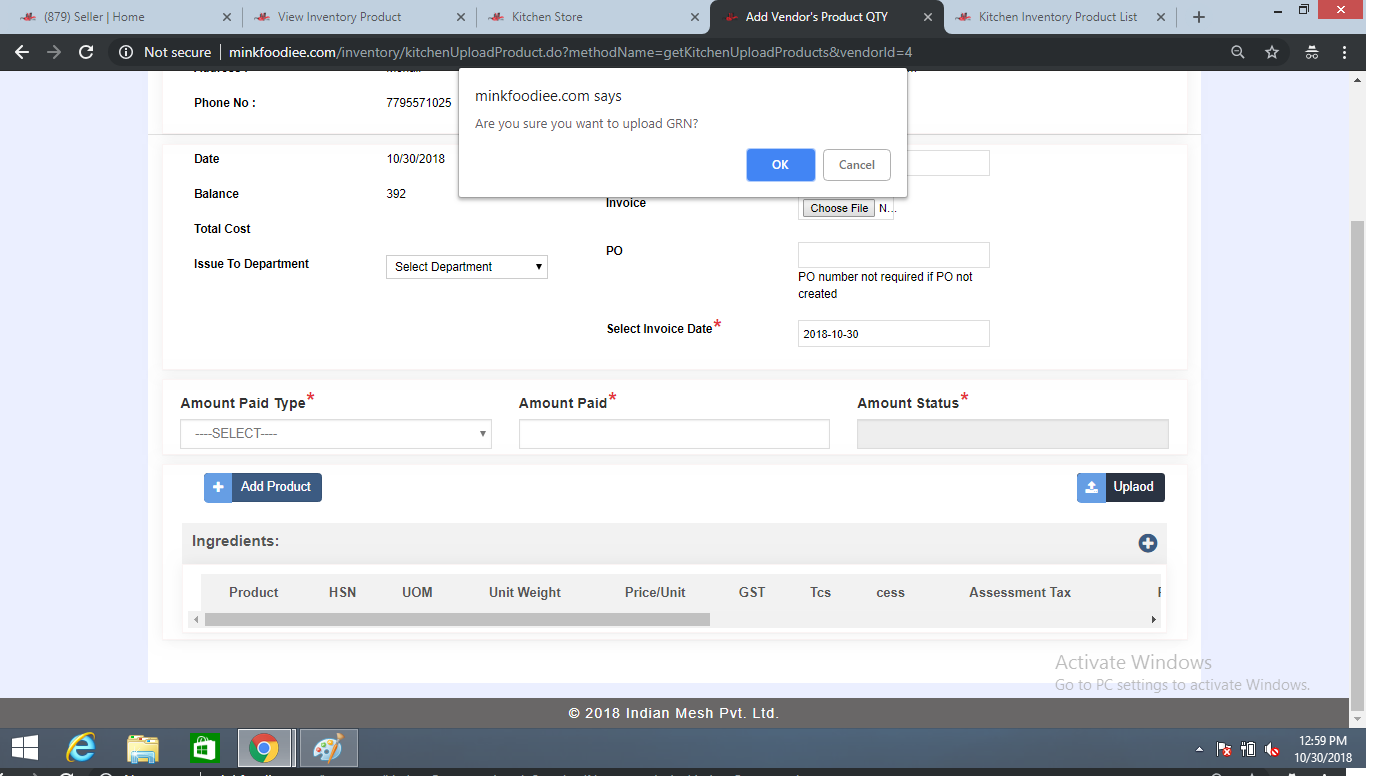The height and width of the screenshot is (776, 1392).
Task: Open the Windows Start menu
Action: click(x=24, y=748)
